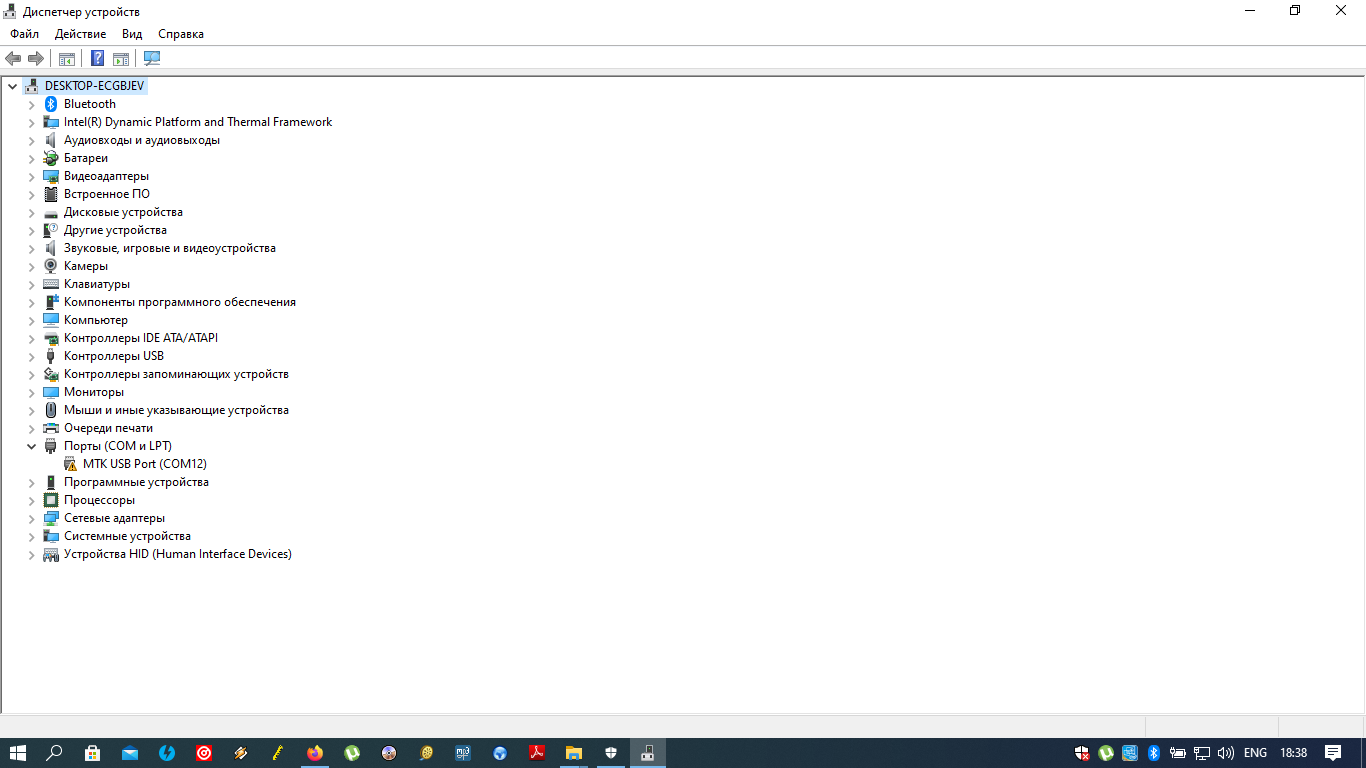Expand the Сетевые адаптеры category
The height and width of the screenshot is (768, 1366).
(x=31, y=519)
